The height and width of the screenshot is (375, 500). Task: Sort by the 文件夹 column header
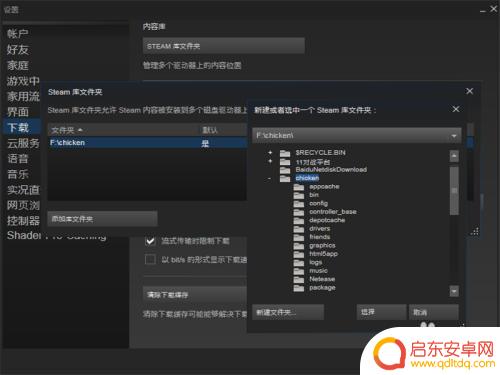point(124,130)
